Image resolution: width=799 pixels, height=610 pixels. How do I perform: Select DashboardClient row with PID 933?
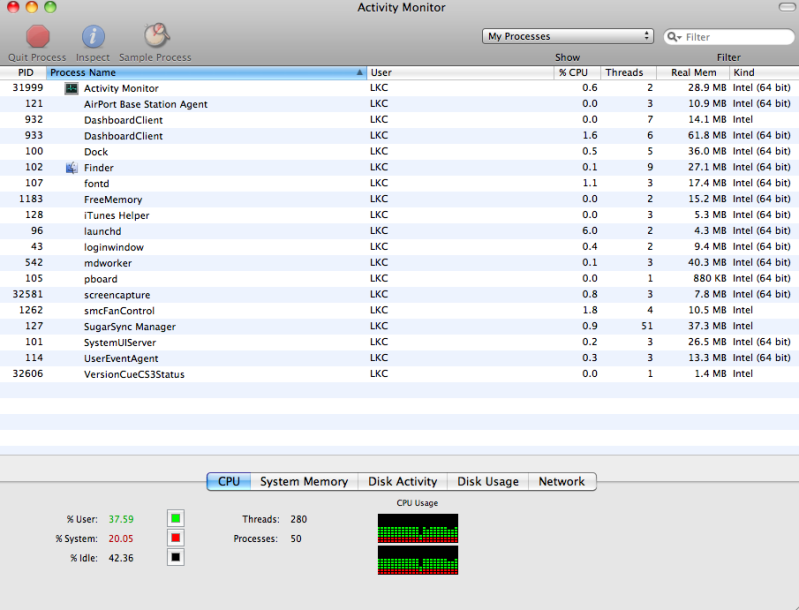[x=400, y=136]
